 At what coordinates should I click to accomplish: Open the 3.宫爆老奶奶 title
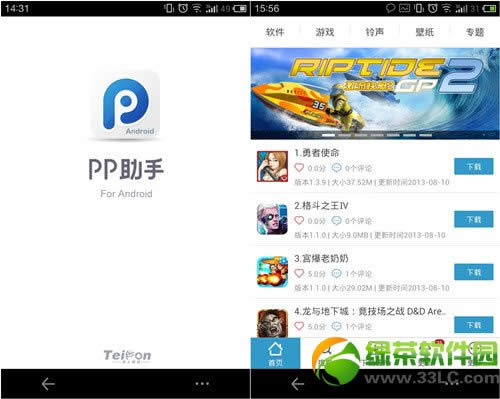pos(321,258)
